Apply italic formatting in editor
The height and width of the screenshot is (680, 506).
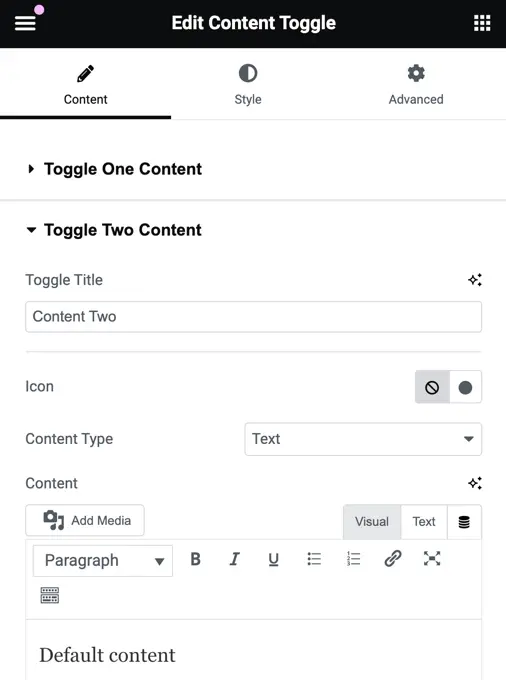[235, 559]
